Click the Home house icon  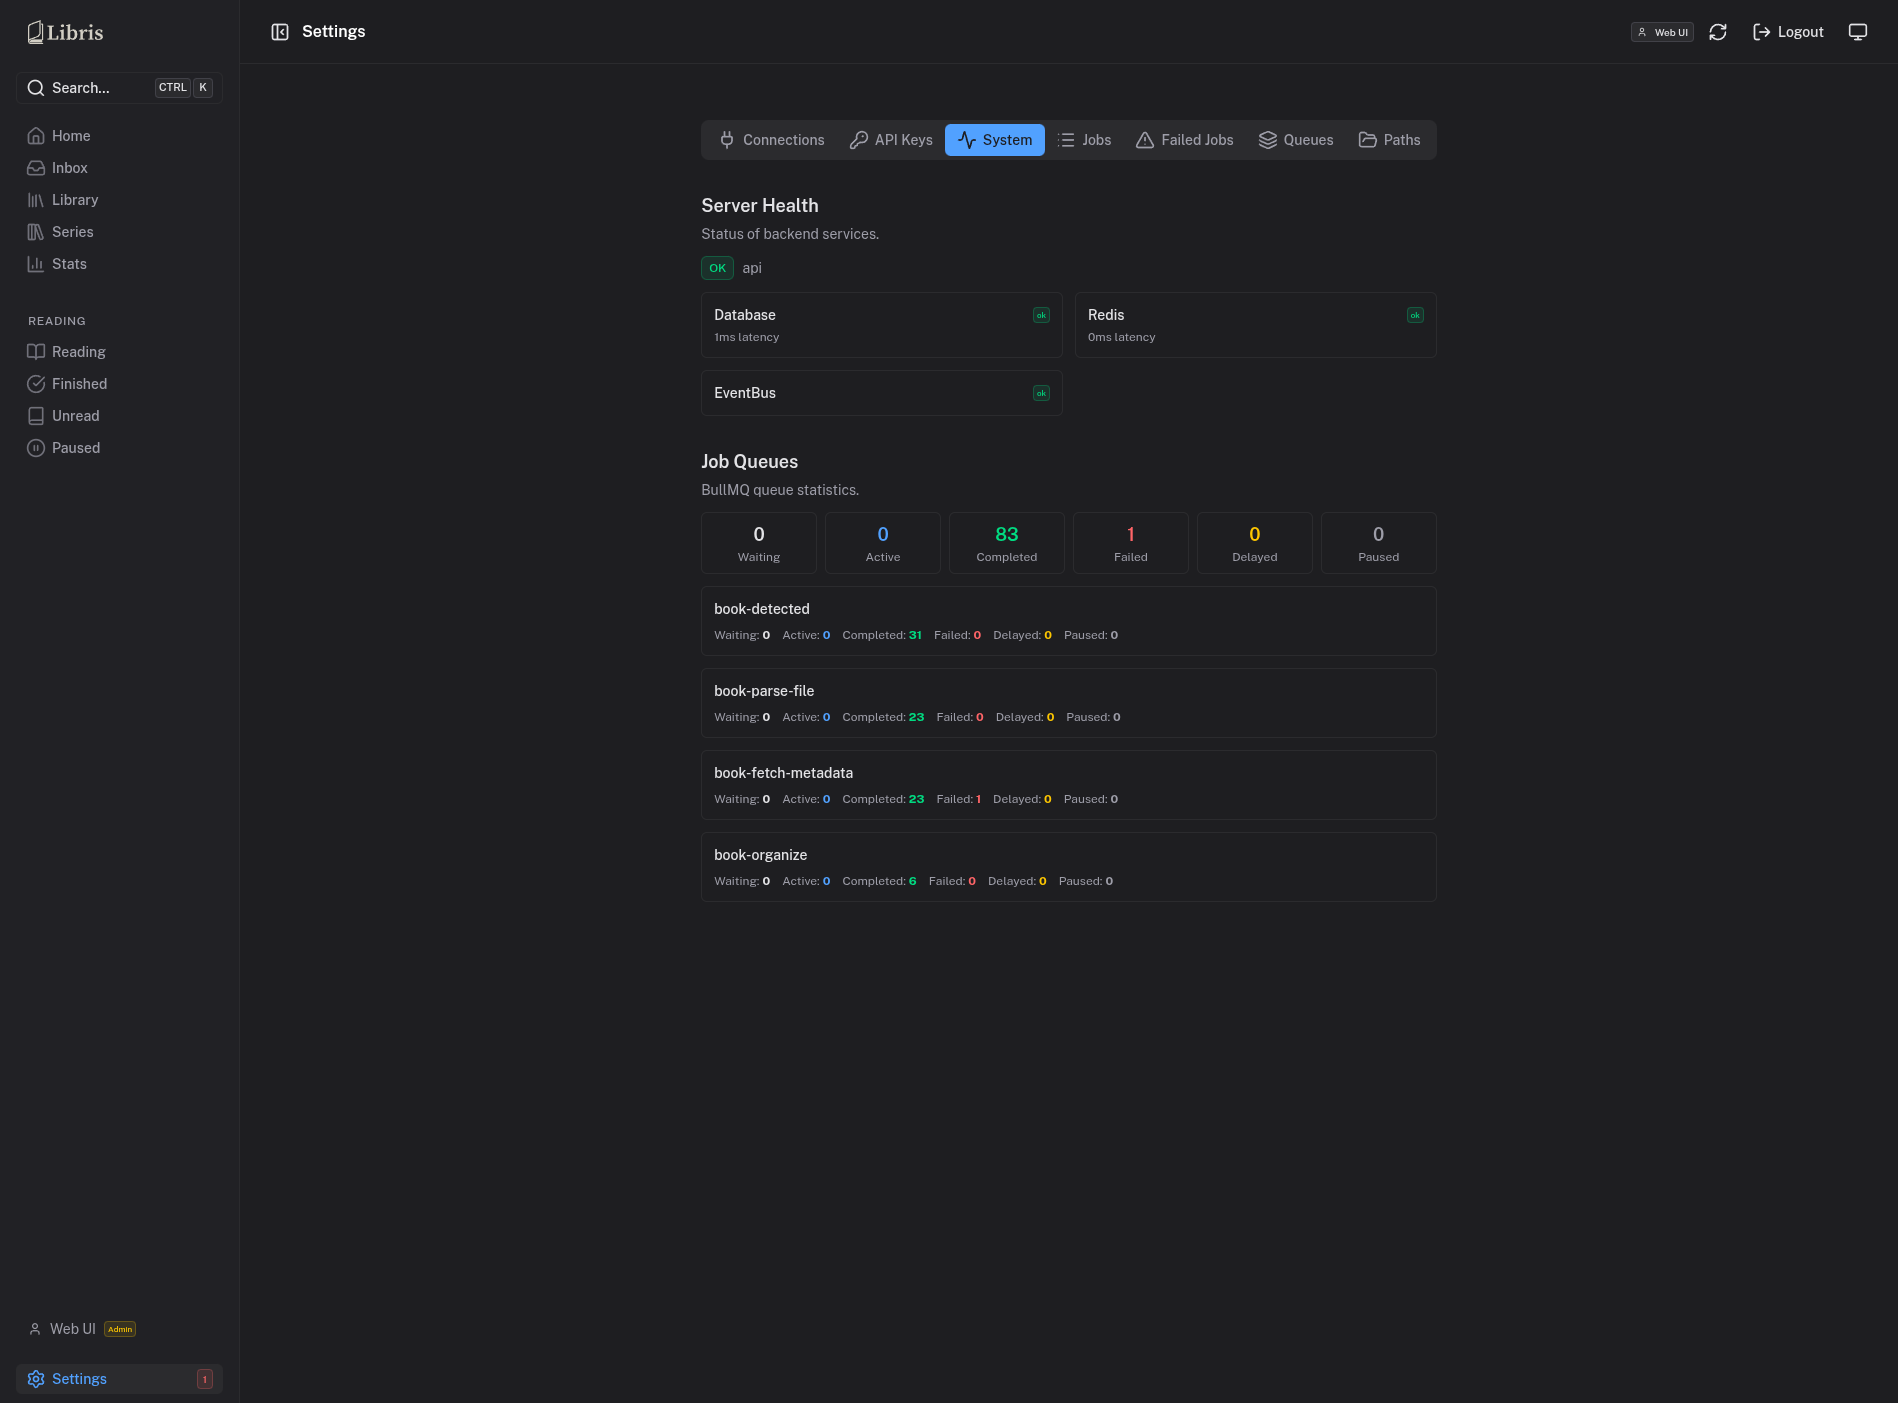click(36, 136)
